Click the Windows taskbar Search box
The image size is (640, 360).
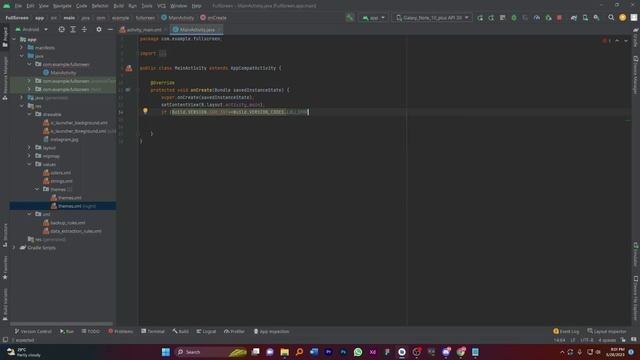(x=211, y=352)
